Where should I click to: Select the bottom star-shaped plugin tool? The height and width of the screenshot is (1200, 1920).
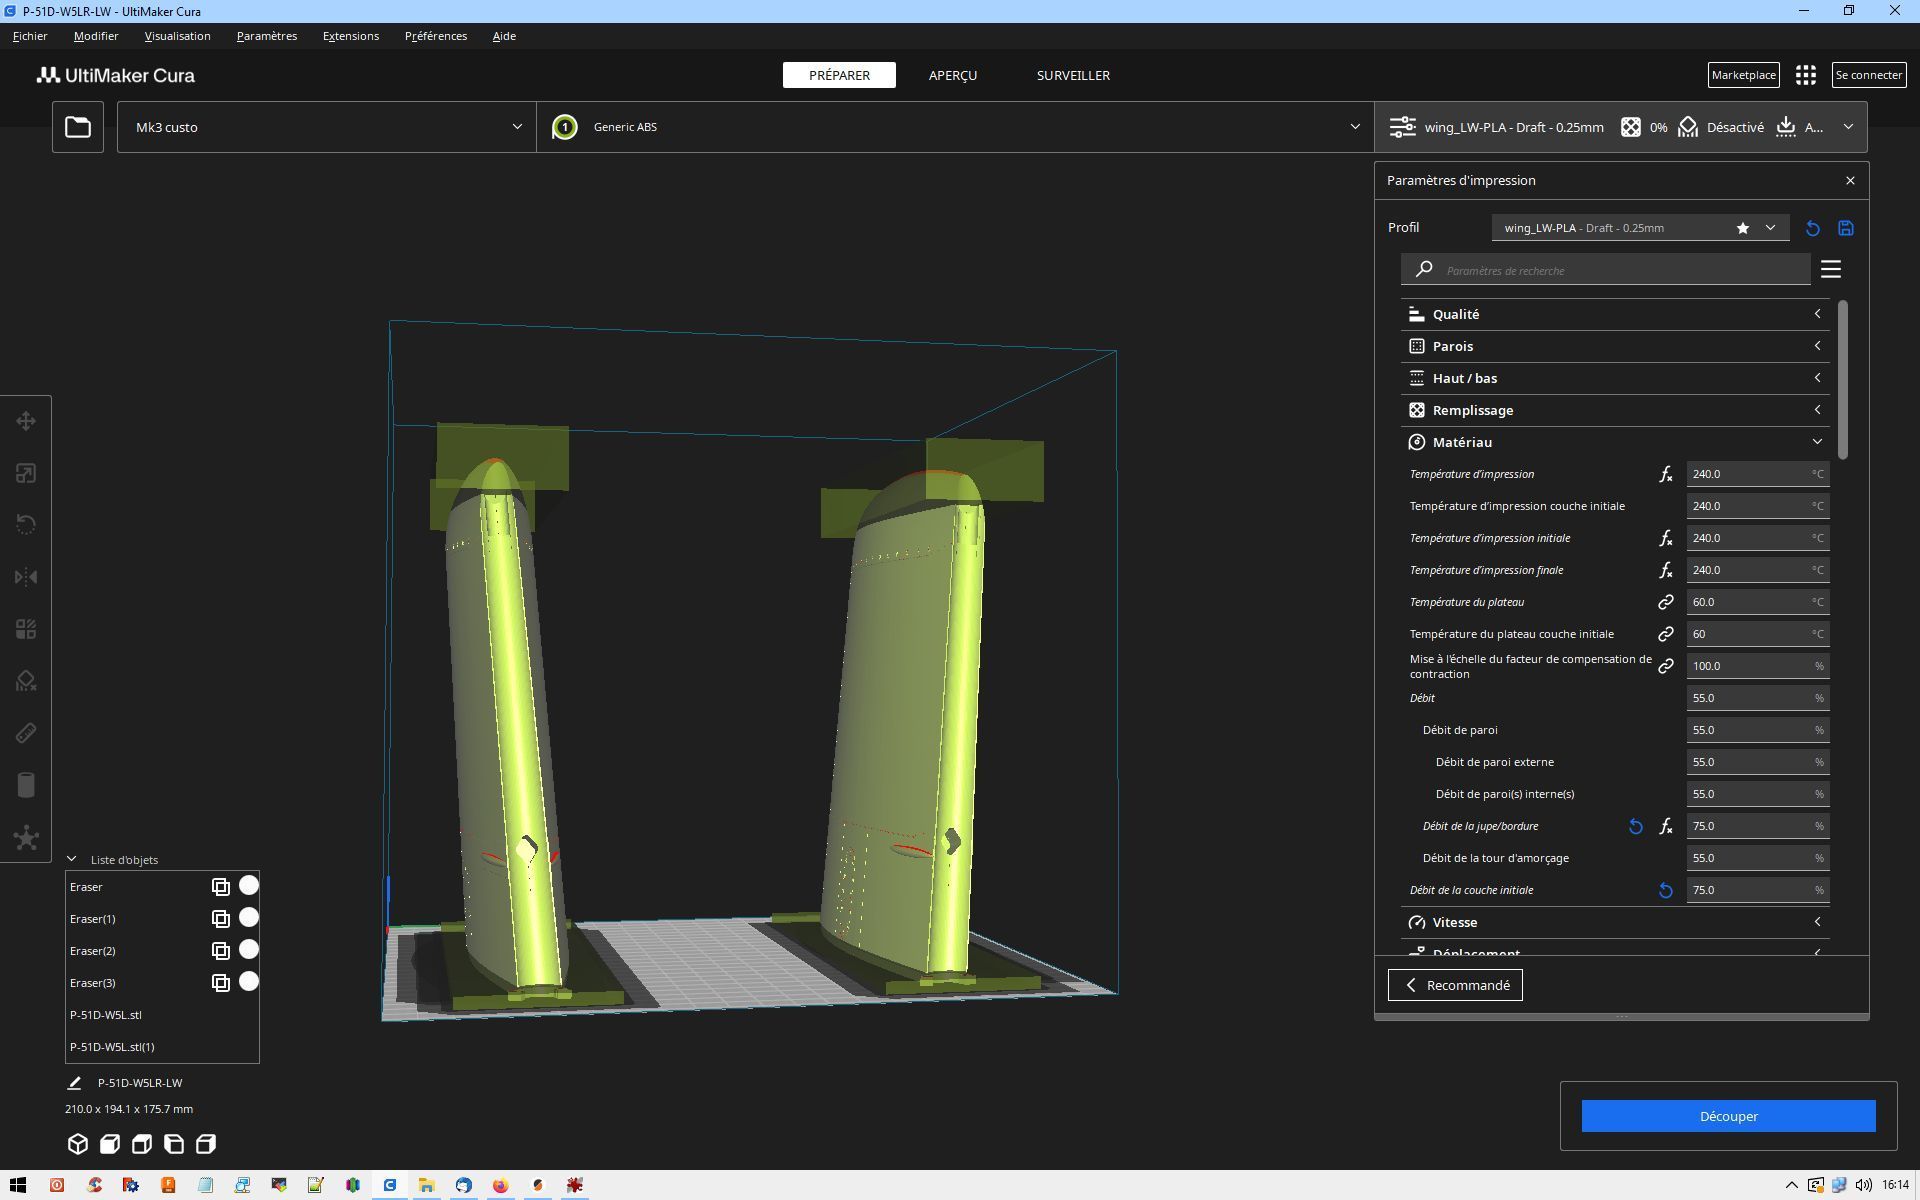point(26,838)
